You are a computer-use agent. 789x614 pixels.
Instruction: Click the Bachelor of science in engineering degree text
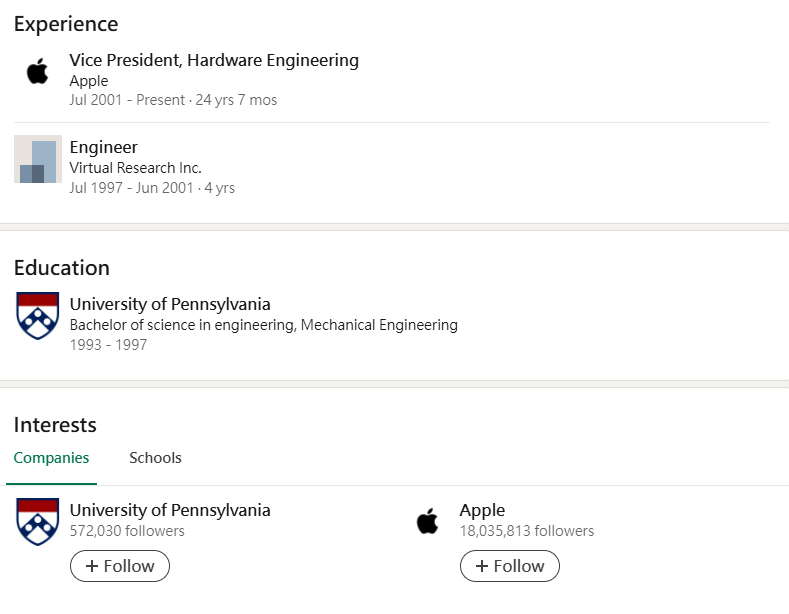(x=263, y=325)
